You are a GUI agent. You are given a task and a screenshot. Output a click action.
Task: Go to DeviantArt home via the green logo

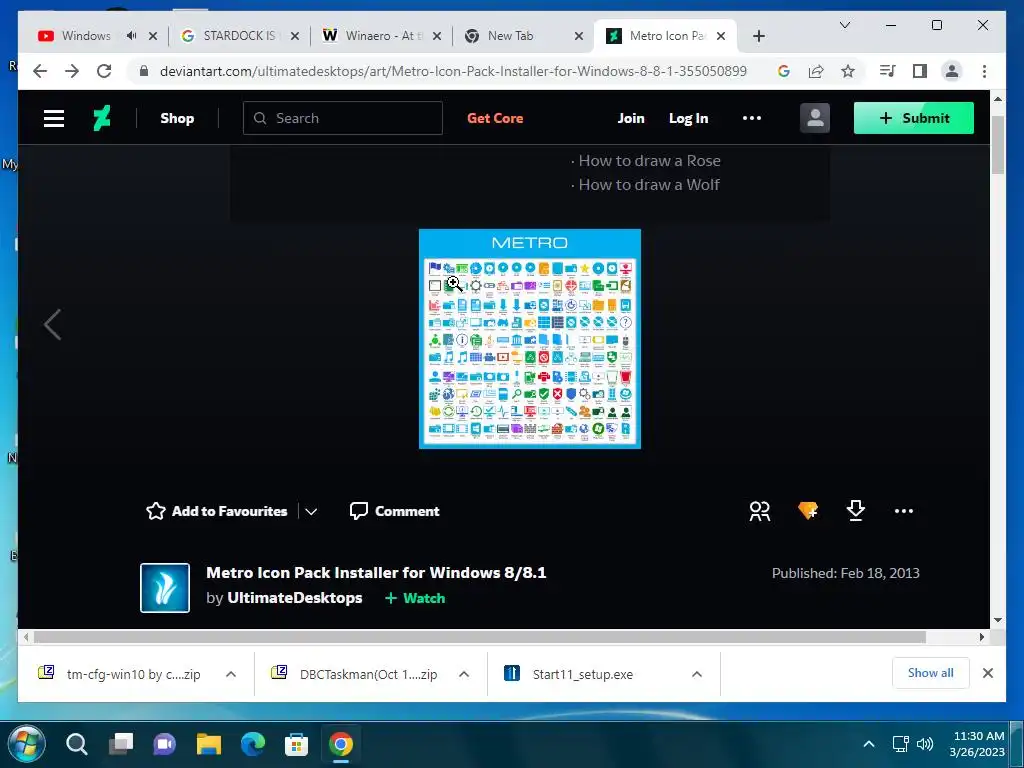click(101, 118)
